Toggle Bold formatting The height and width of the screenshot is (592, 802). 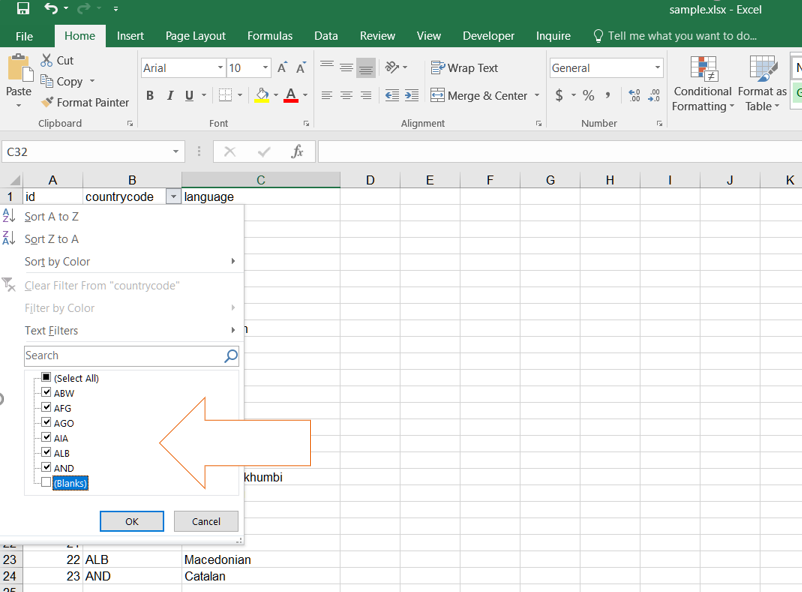click(150, 96)
